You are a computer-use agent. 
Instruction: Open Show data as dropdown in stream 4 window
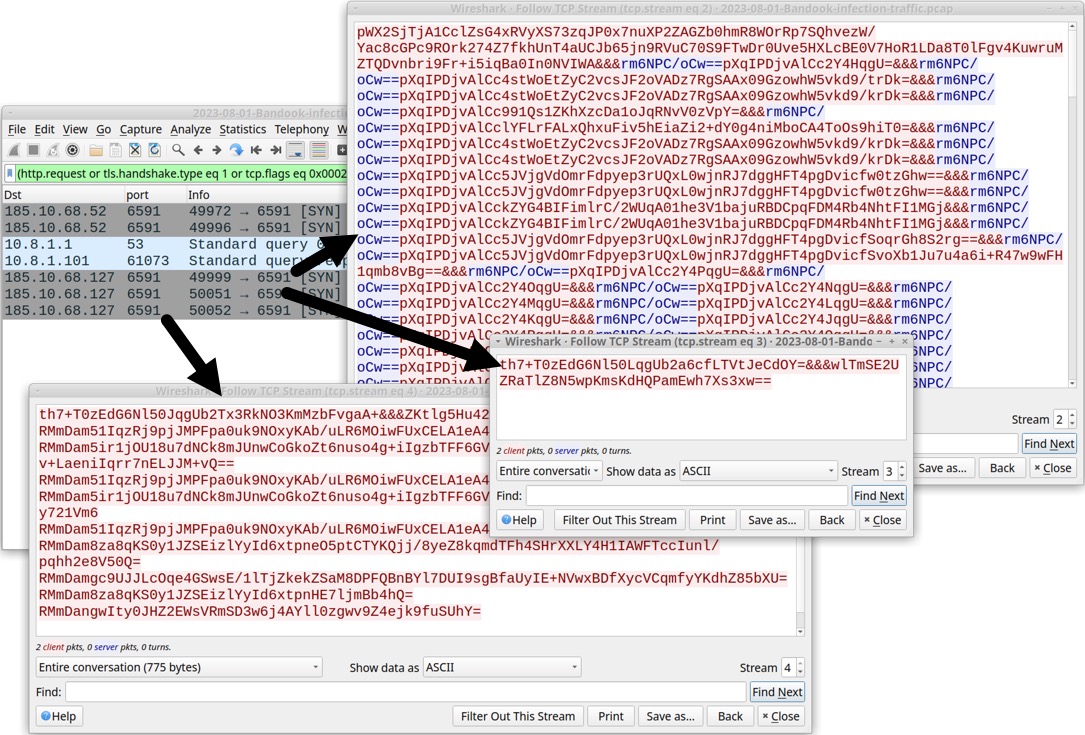tap(502, 667)
